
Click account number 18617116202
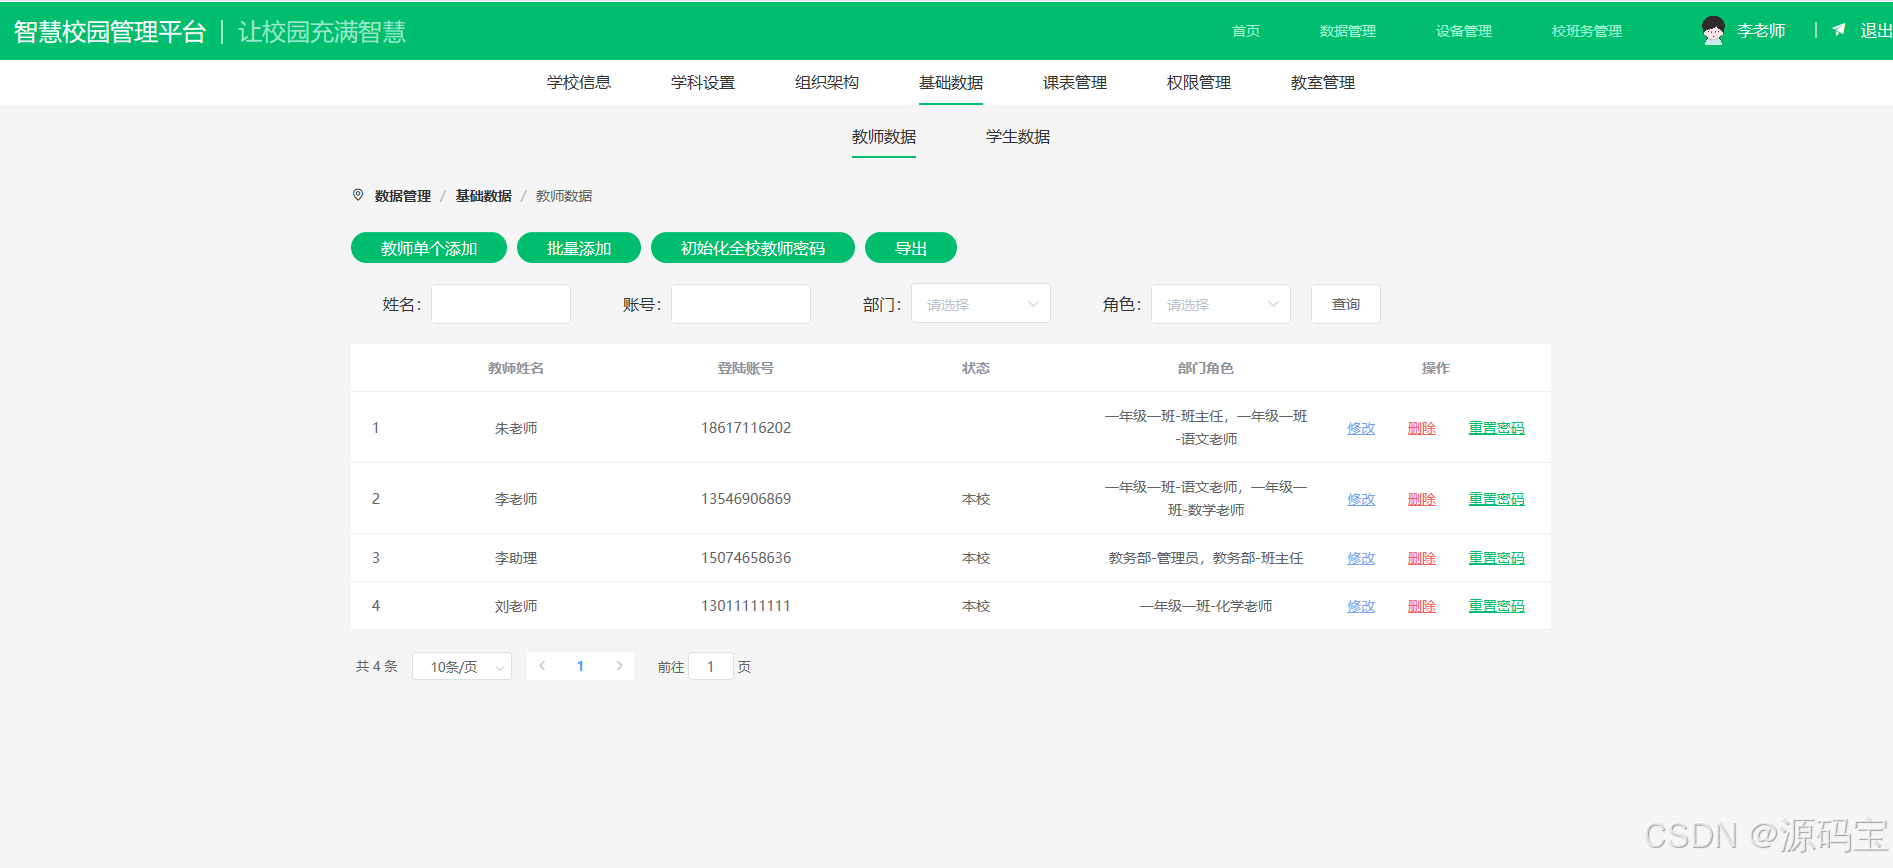[x=746, y=428]
